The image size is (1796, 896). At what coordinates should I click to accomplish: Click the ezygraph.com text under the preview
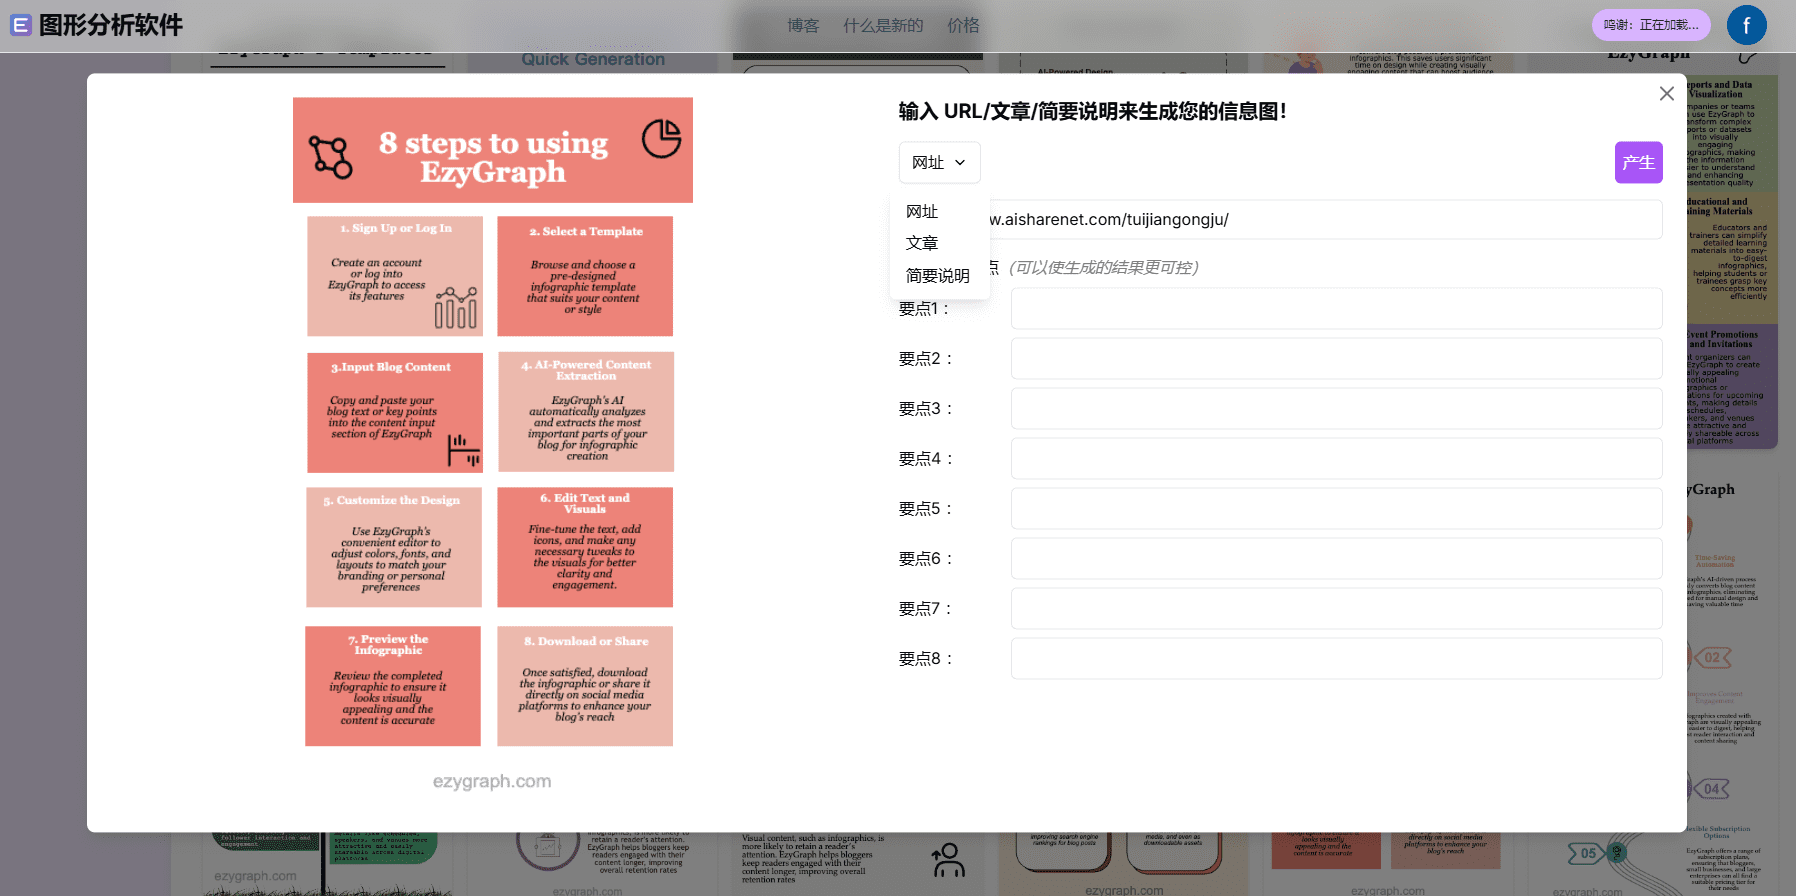click(x=492, y=781)
